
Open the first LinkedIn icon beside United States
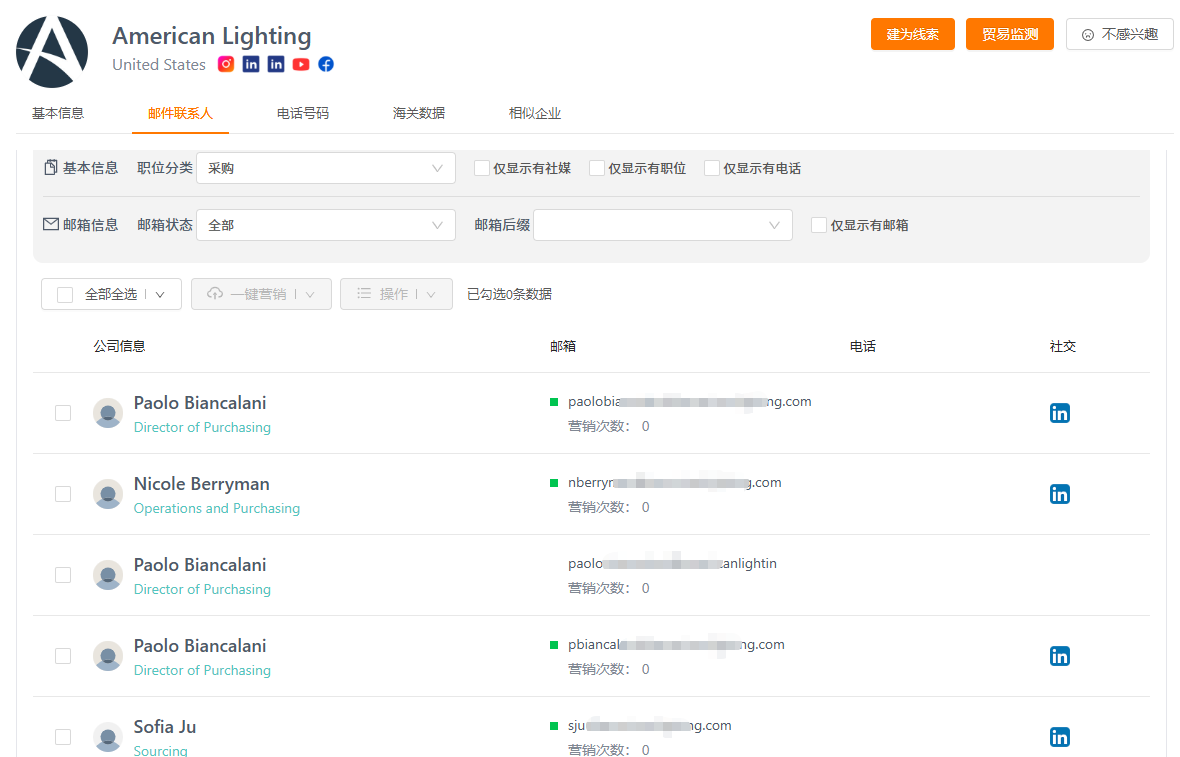(x=251, y=64)
